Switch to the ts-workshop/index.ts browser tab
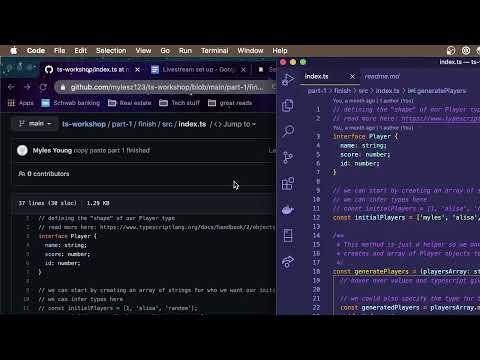The width and height of the screenshot is (480, 360). tap(92, 69)
